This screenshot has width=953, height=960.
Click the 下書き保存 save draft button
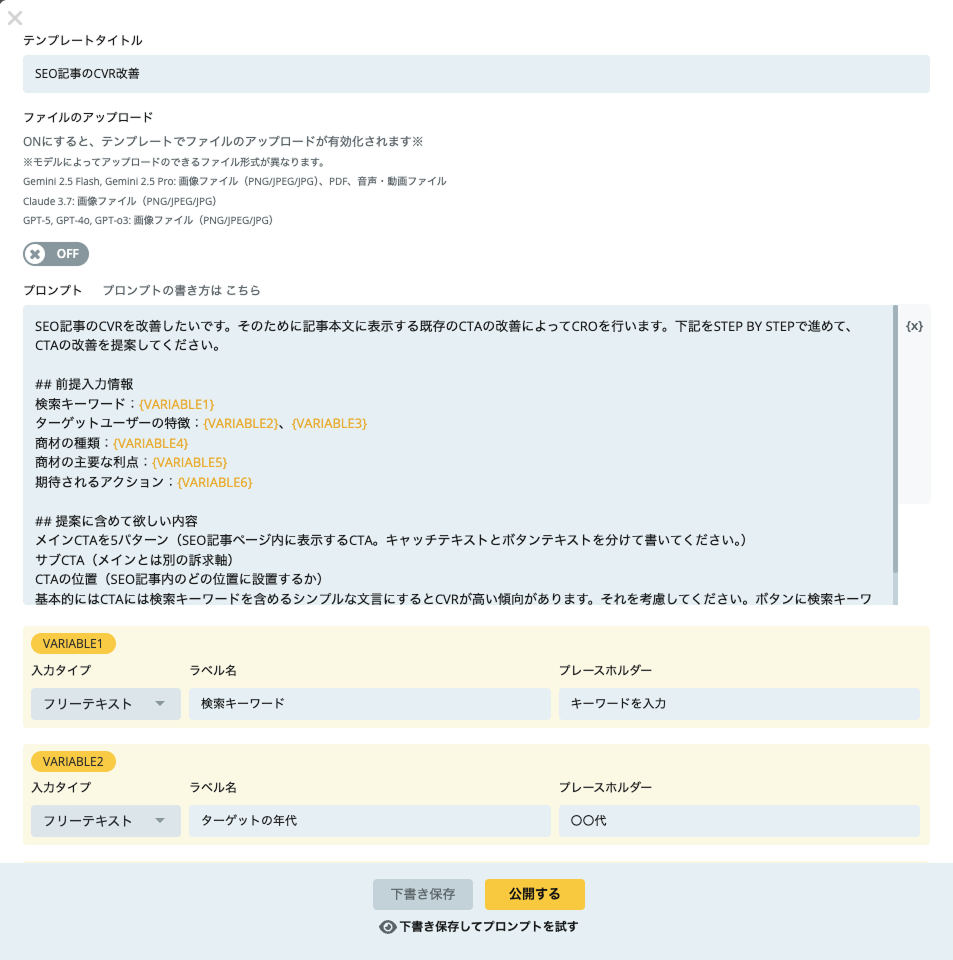coord(422,894)
